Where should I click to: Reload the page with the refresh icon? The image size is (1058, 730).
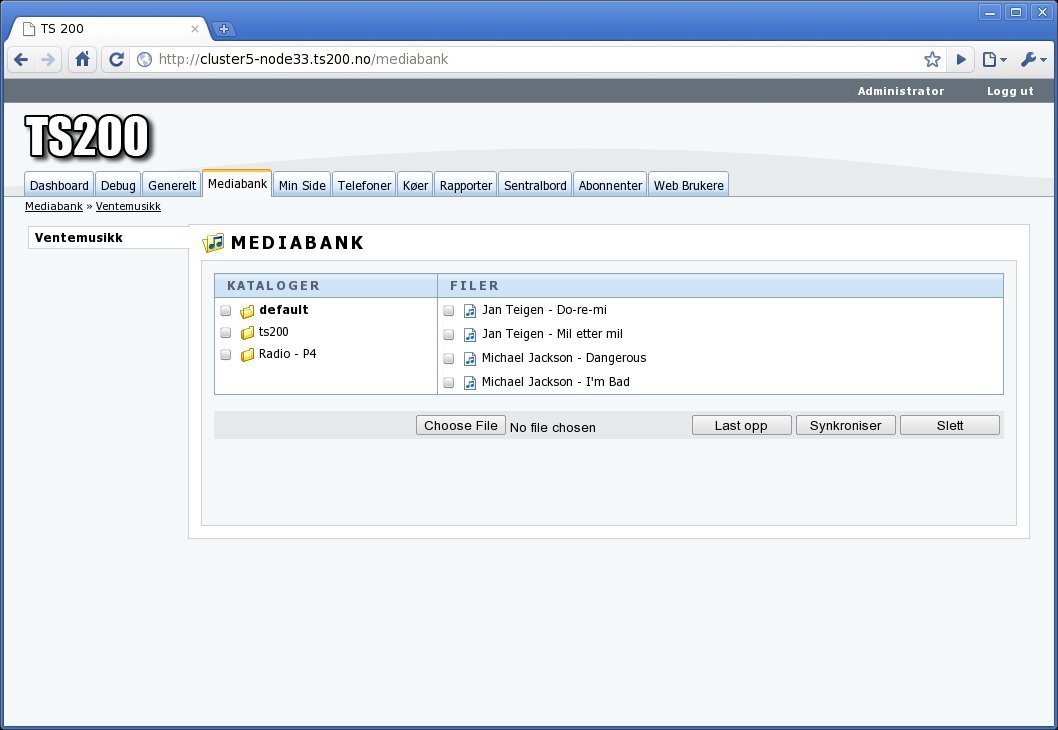coord(116,59)
